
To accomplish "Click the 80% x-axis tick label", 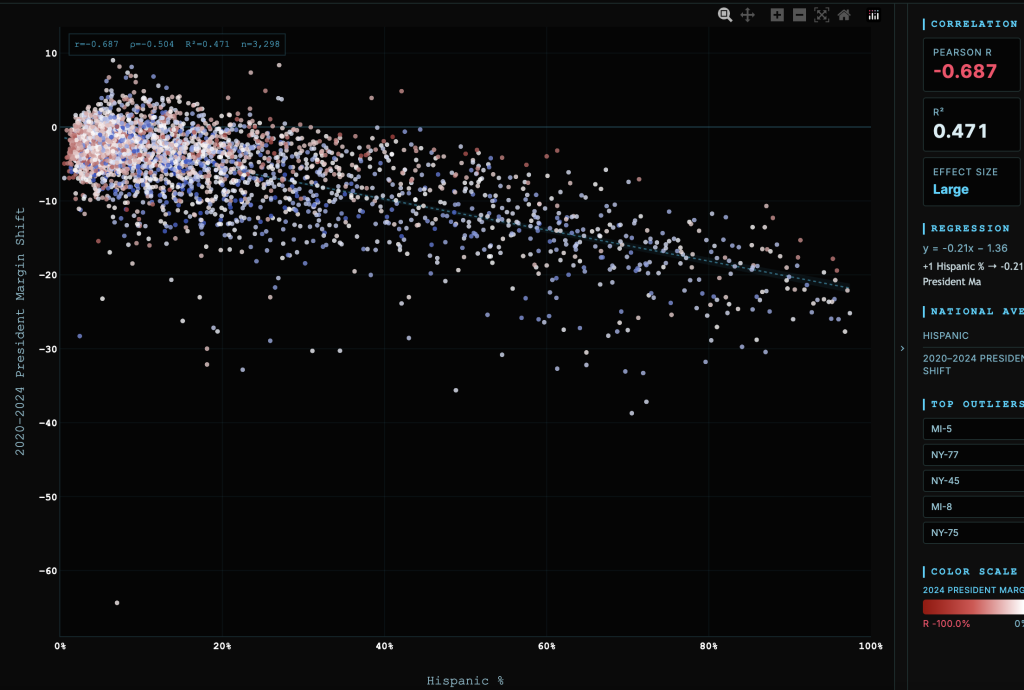I will 709,646.
